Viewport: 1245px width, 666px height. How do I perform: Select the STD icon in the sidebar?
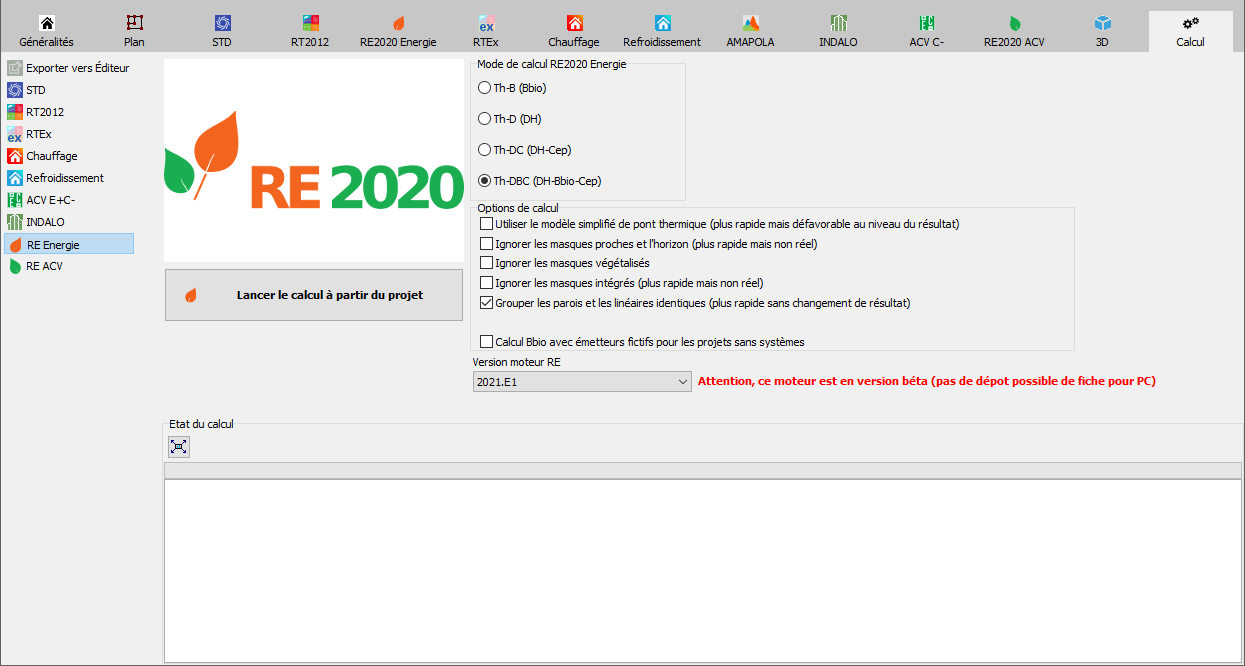click(x=15, y=90)
